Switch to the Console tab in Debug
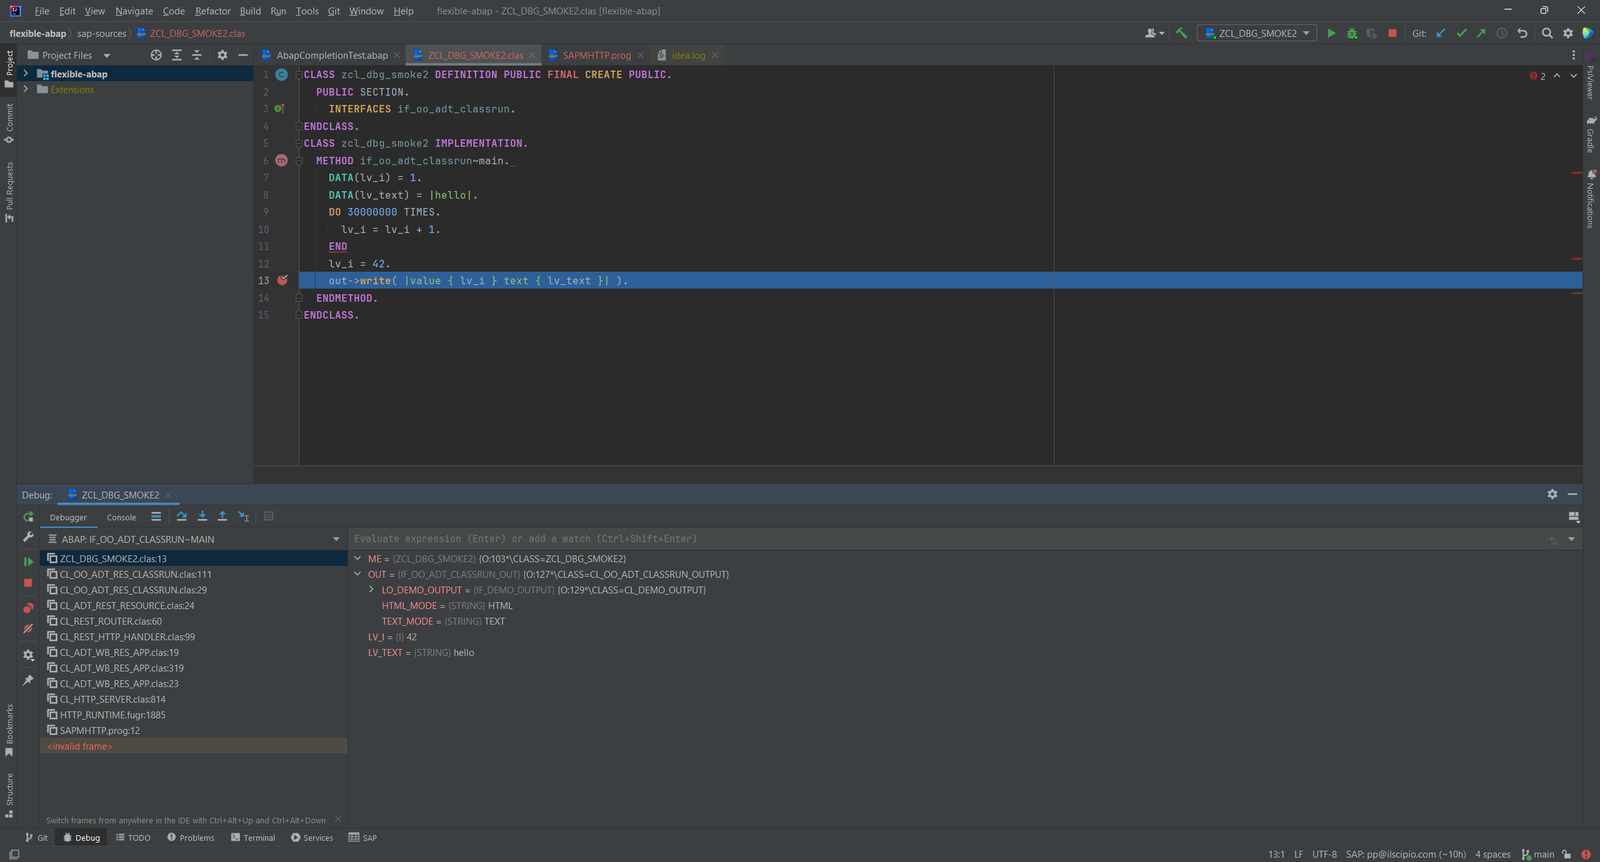Viewport: 1600px width, 862px height. tap(121, 517)
